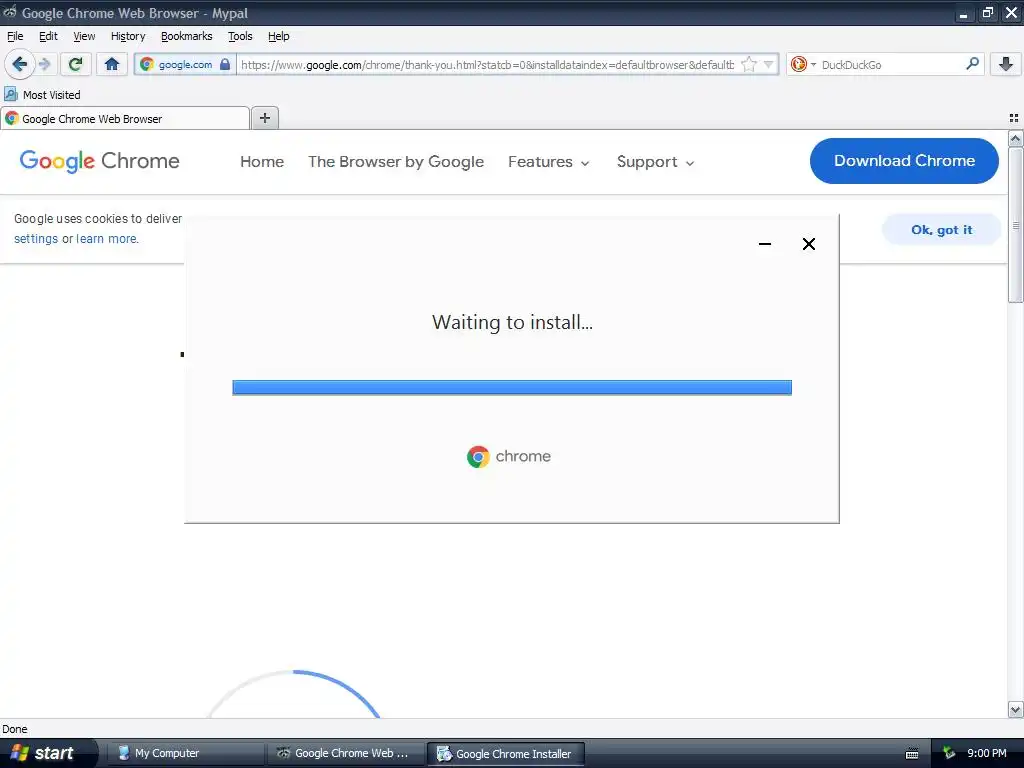The height and width of the screenshot is (768, 1024).
Task: Open the Most Visited bookmarks folder
Action: point(42,95)
